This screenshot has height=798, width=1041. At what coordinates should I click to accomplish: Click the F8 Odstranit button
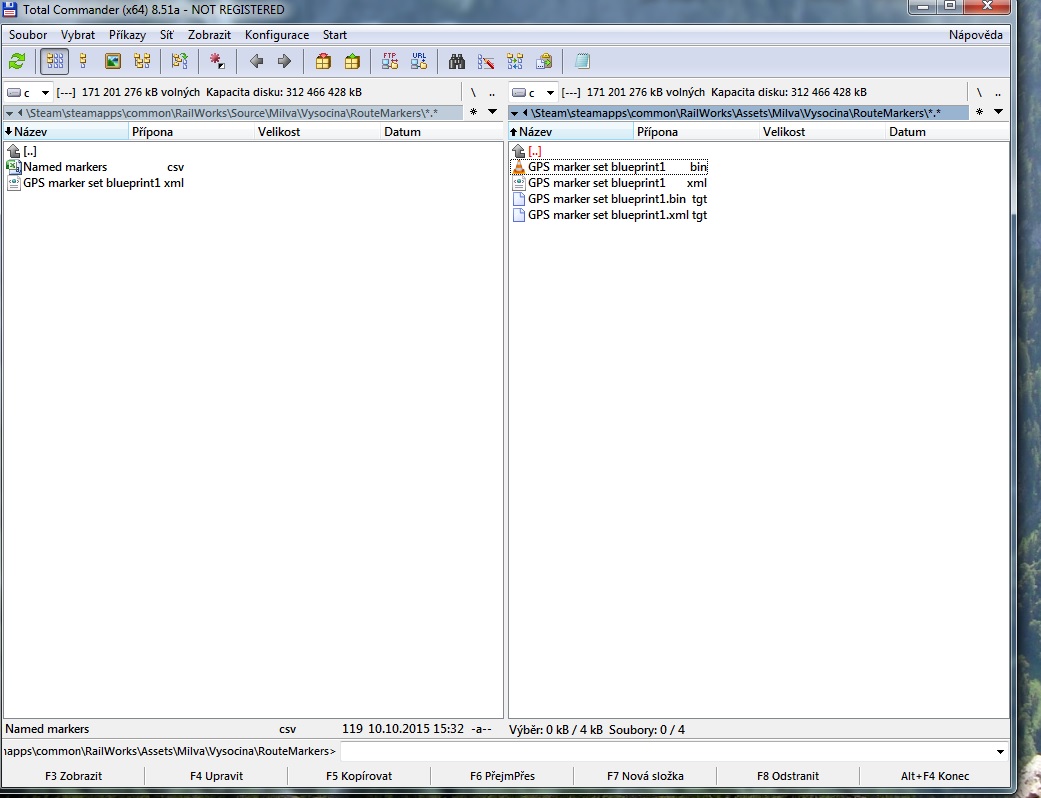[x=788, y=776]
